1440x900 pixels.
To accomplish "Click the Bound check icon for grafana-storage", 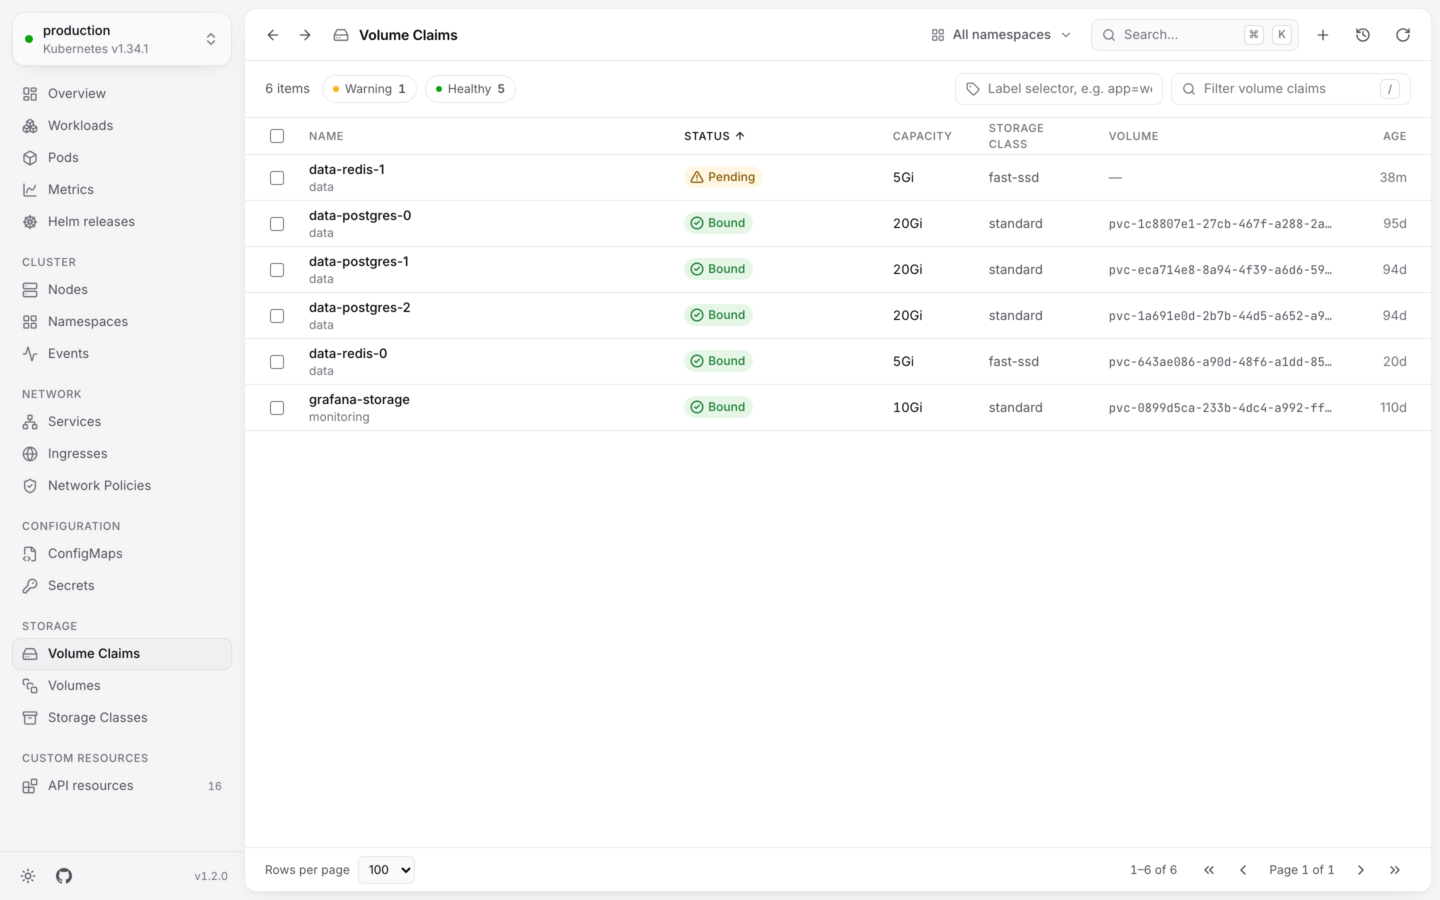I will pos(697,407).
